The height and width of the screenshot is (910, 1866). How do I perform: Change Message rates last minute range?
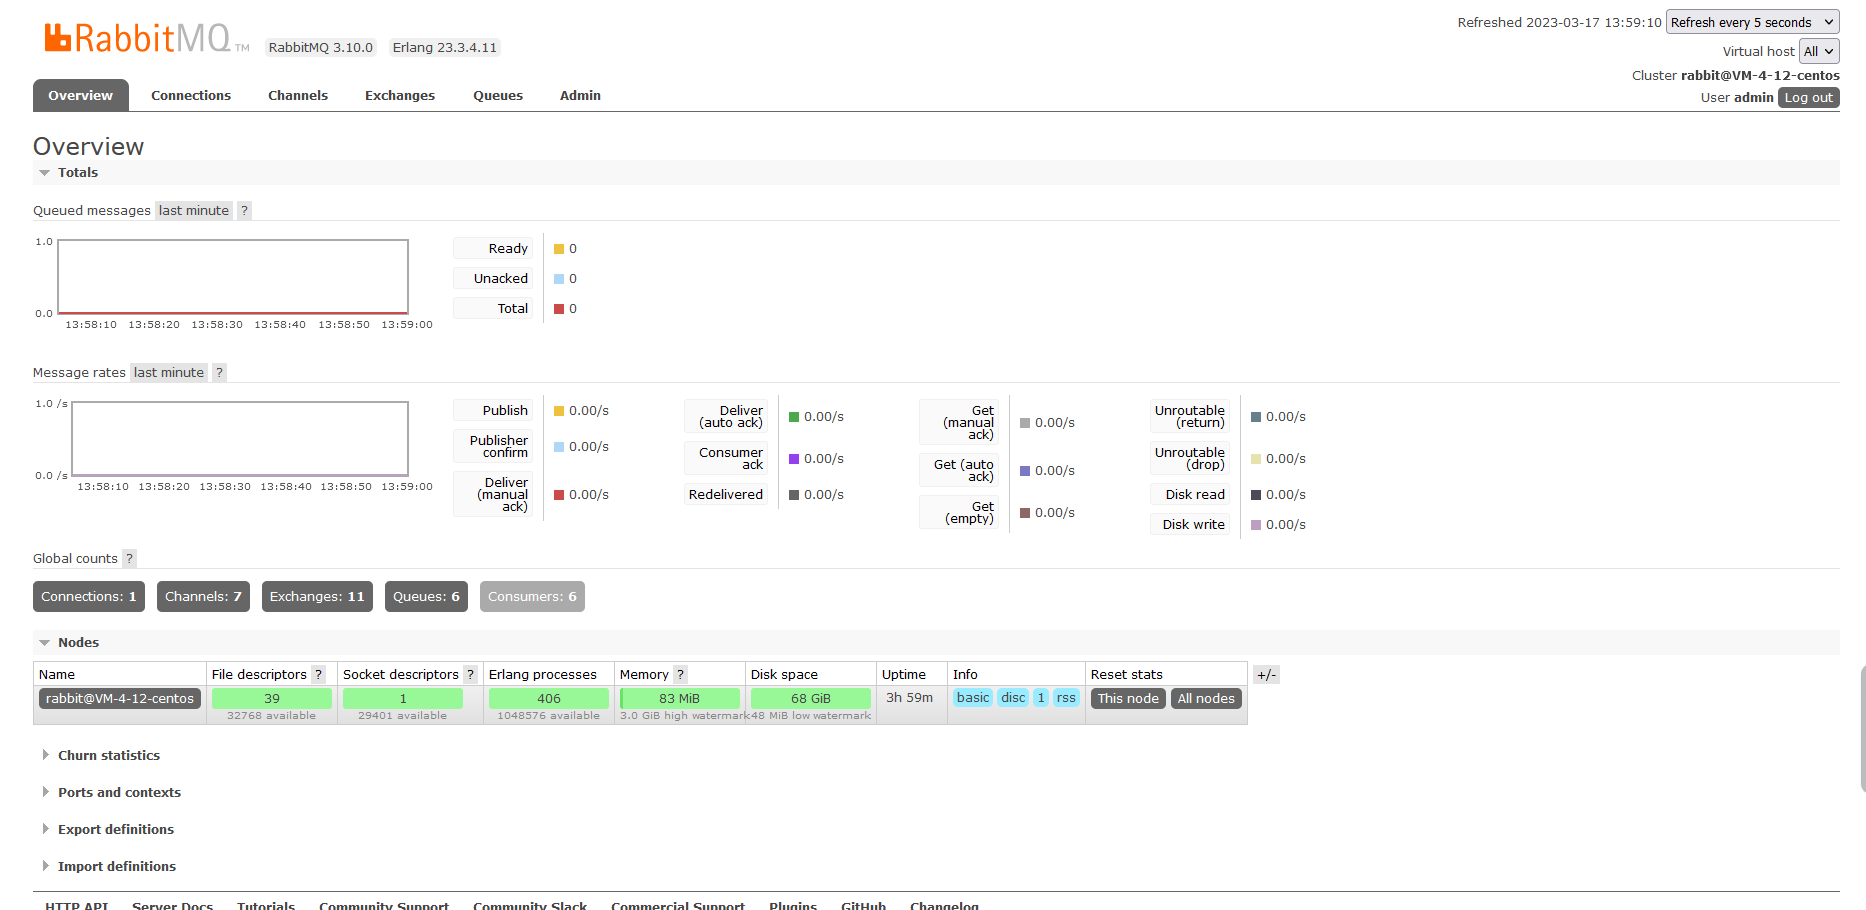tap(169, 372)
